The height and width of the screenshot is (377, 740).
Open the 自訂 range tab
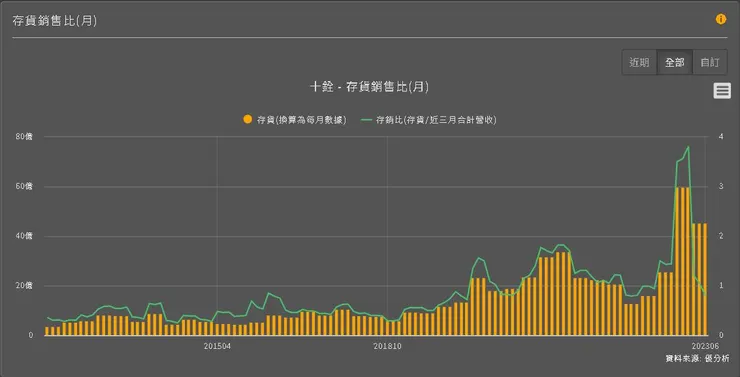click(x=710, y=62)
